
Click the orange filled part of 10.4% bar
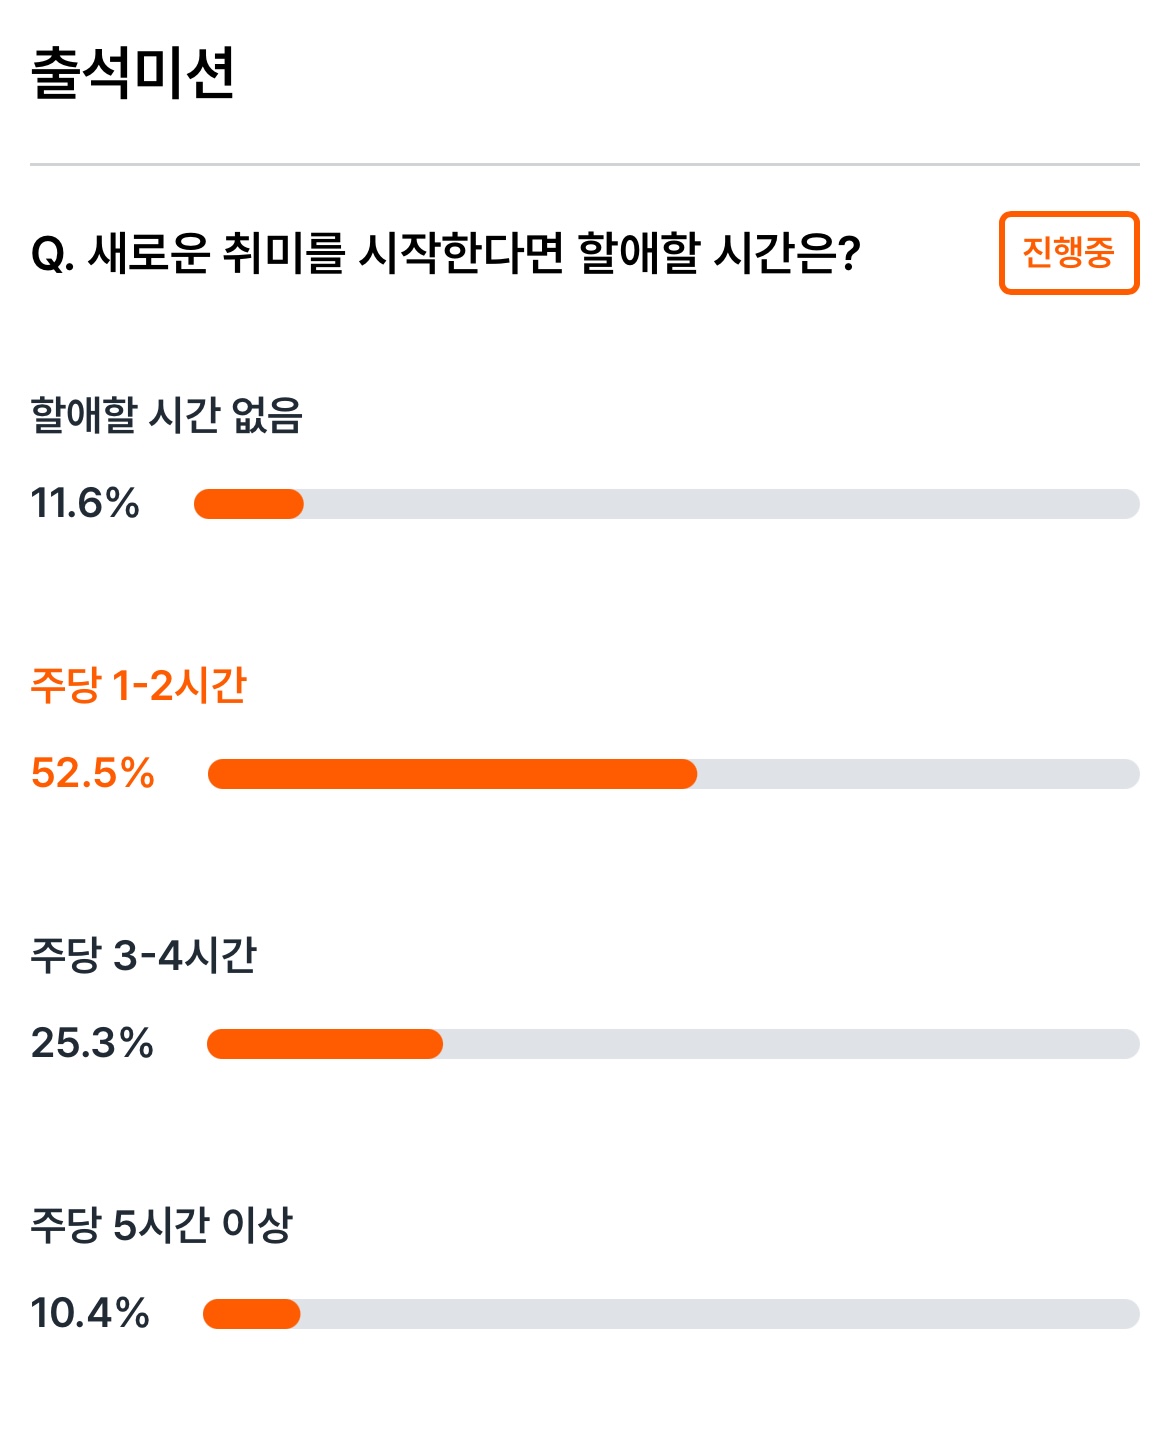click(x=251, y=1314)
